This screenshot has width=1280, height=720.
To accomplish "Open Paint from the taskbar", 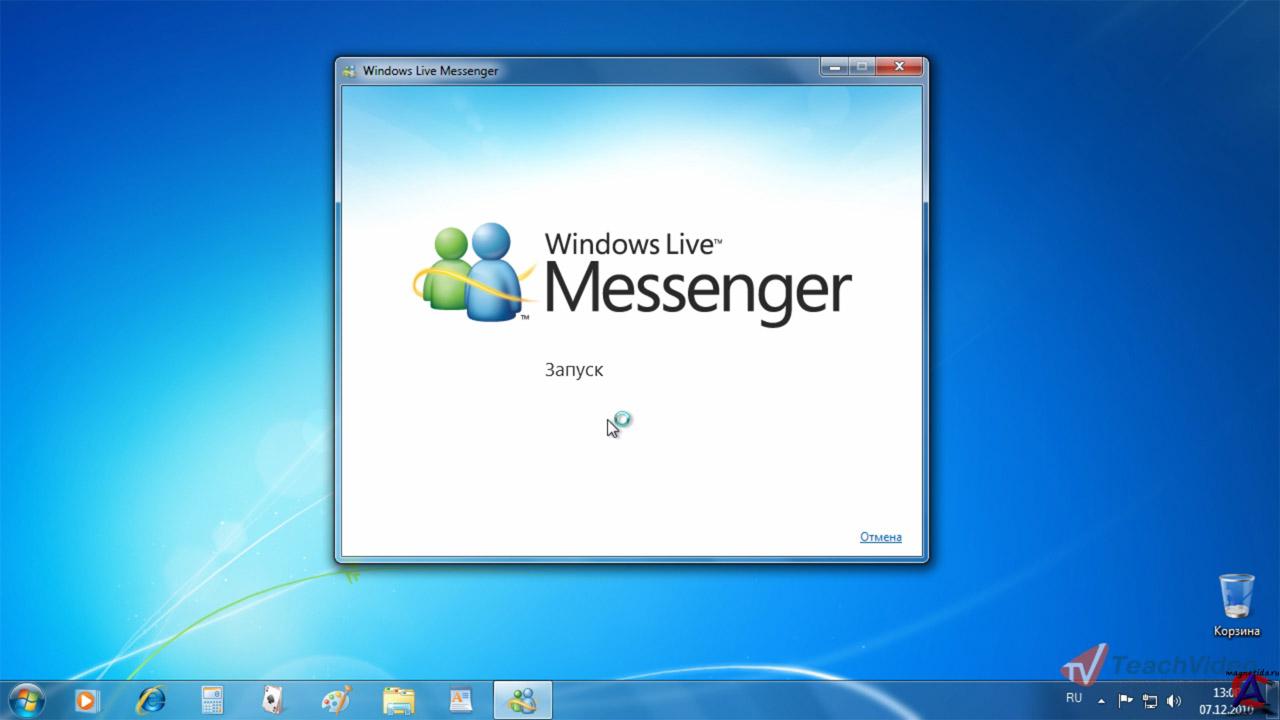I will 335,699.
